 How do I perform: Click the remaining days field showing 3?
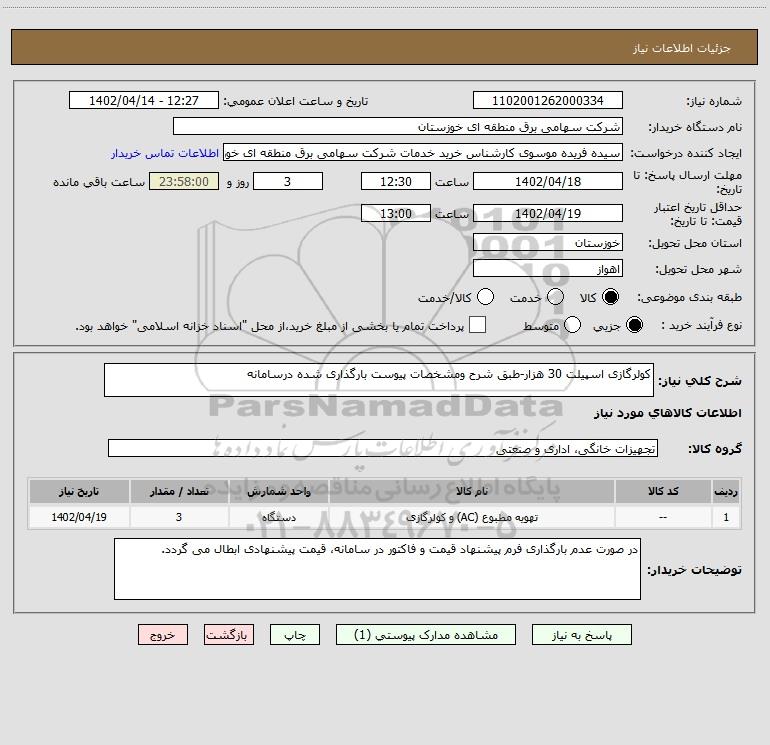coord(288,182)
